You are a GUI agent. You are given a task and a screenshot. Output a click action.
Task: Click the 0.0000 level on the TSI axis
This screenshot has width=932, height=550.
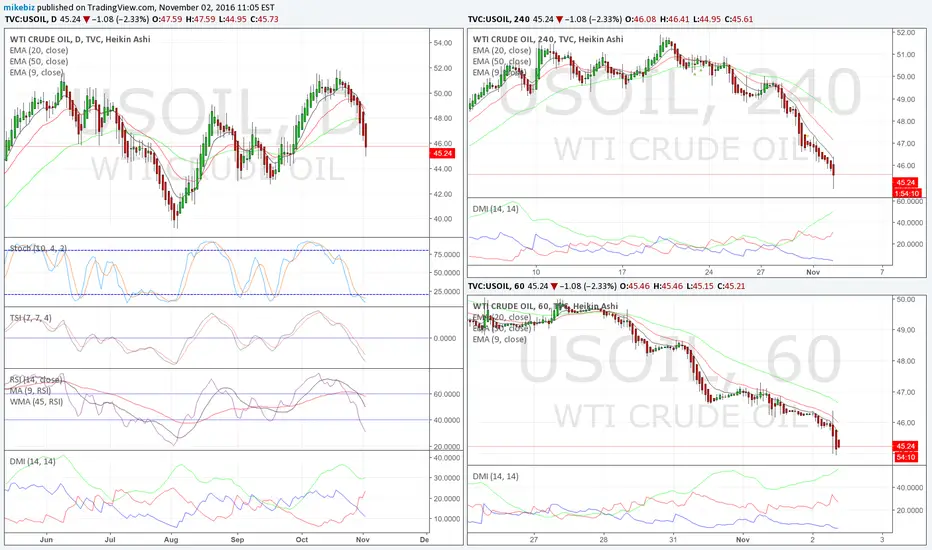pos(445,338)
